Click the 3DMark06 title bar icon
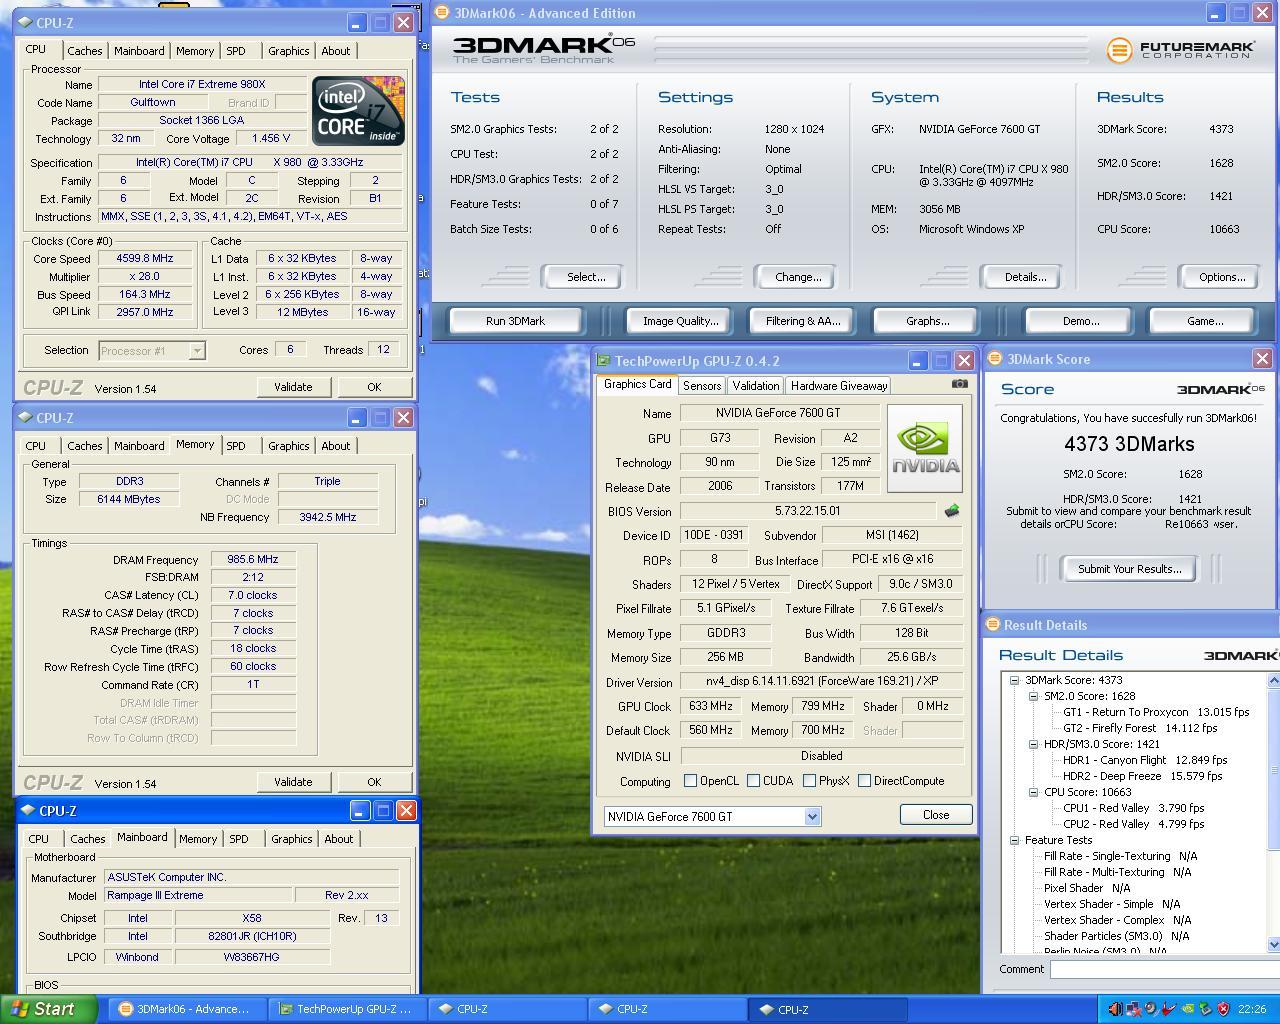1280x1024 pixels. pyautogui.click(x=442, y=13)
